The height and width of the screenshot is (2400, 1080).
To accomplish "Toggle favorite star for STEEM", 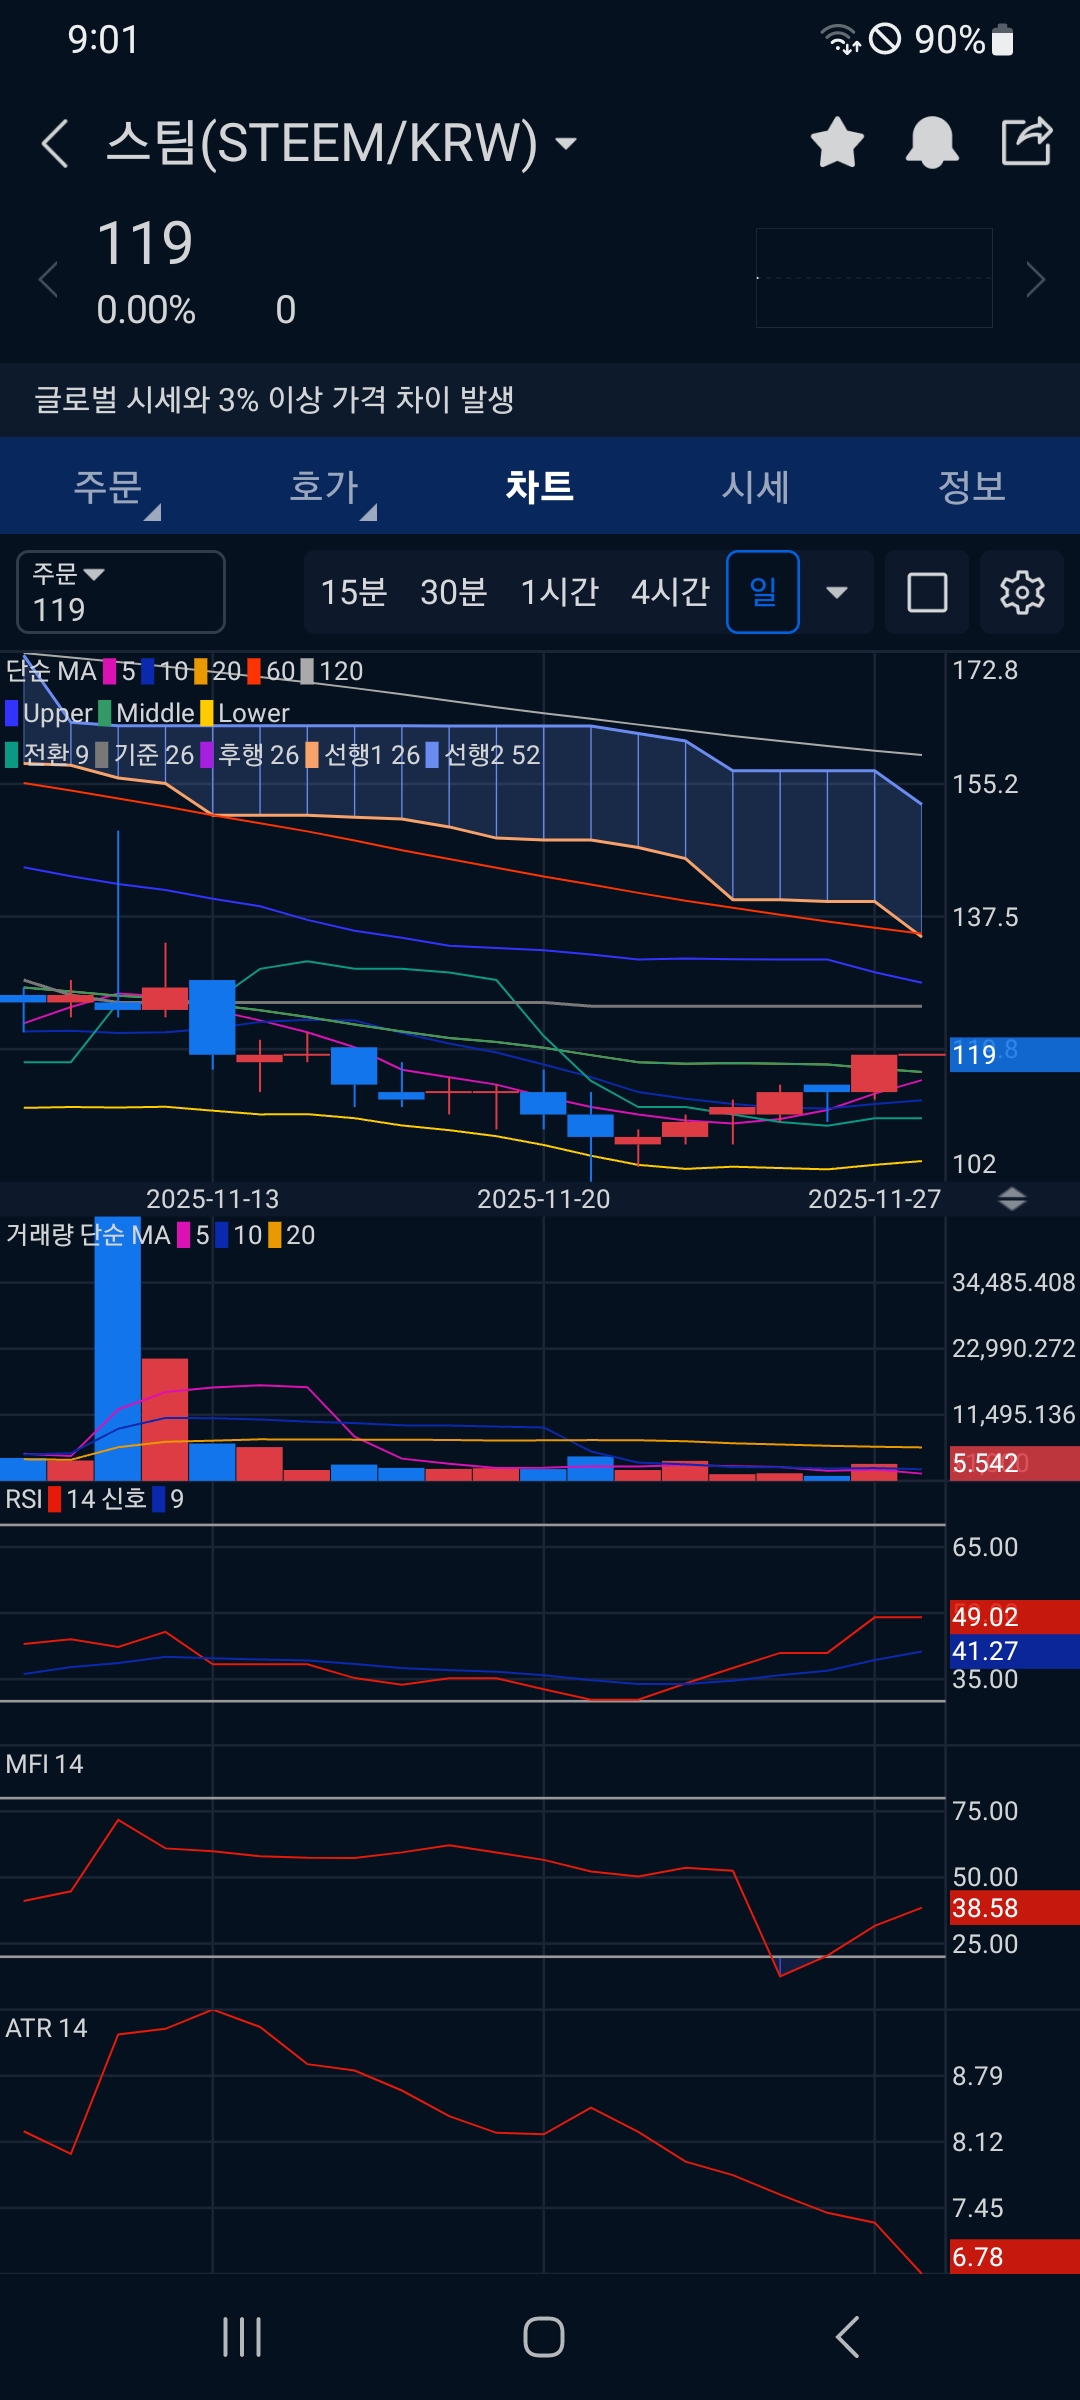I will 837,142.
